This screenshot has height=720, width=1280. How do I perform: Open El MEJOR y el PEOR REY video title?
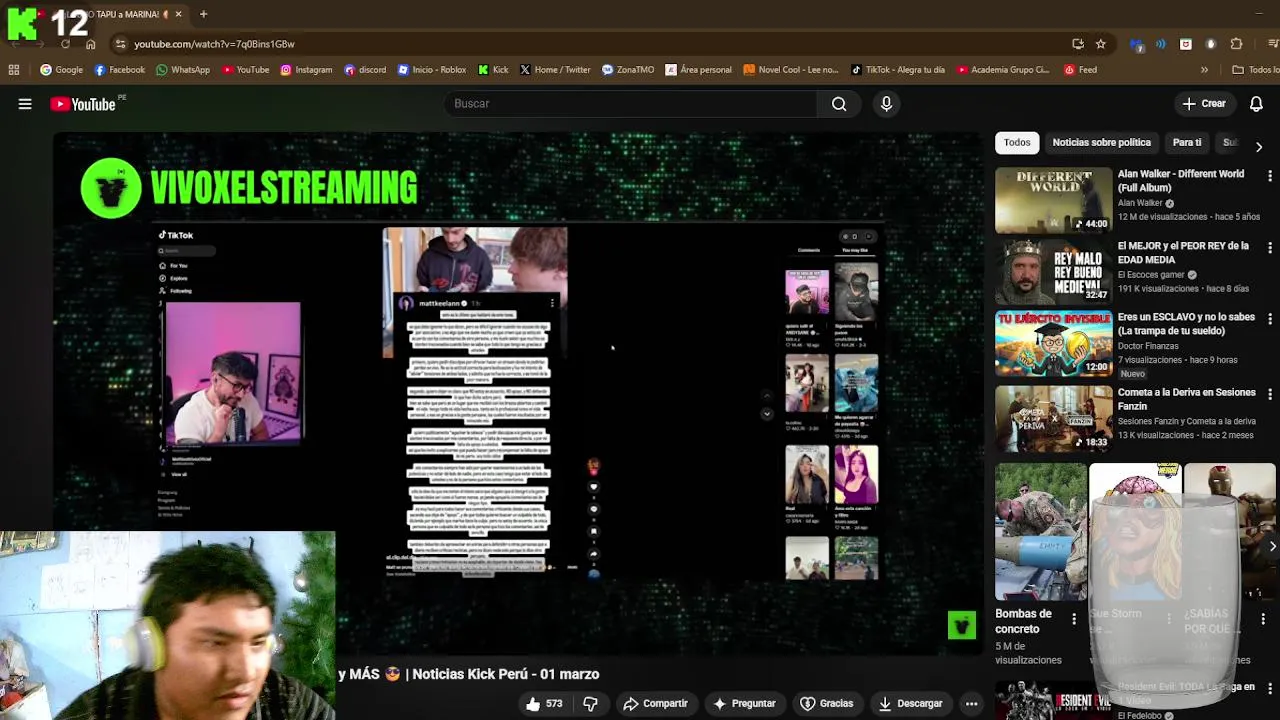[1183, 252]
